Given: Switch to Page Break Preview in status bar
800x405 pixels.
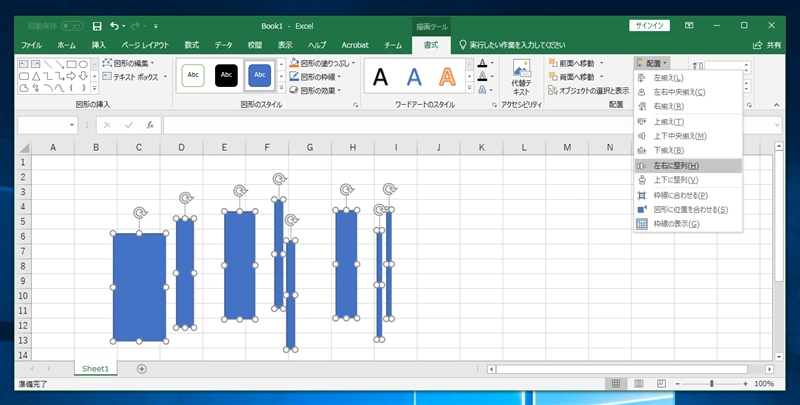Looking at the screenshot, I should 661,384.
